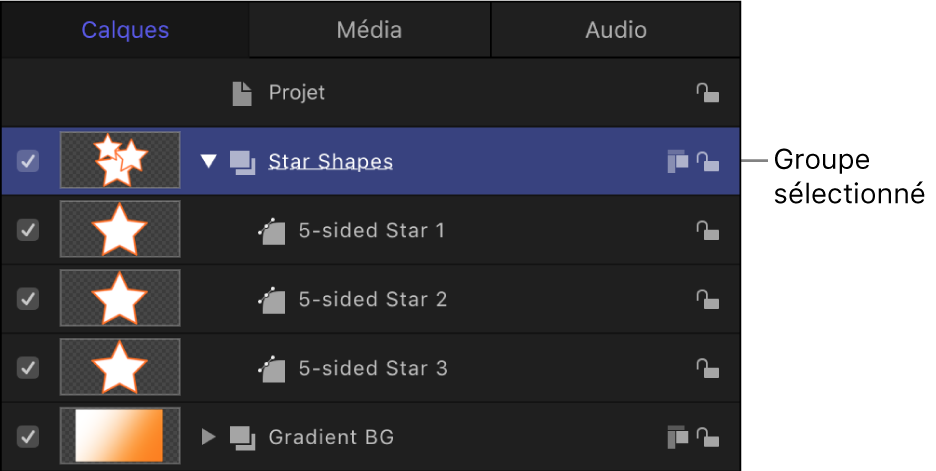Select the Calques tab
This screenshot has height=471, width=936.
click(x=125, y=30)
